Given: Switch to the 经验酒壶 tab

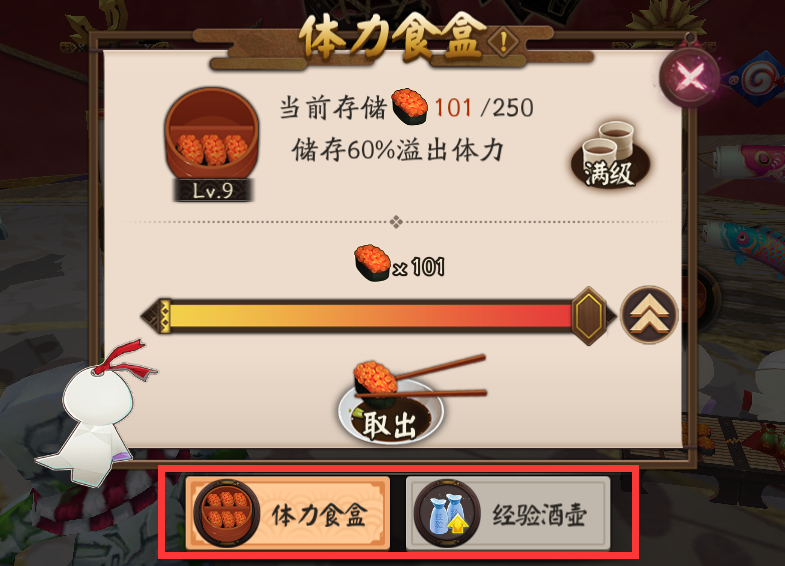Looking at the screenshot, I should pyautogui.click(x=508, y=514).
